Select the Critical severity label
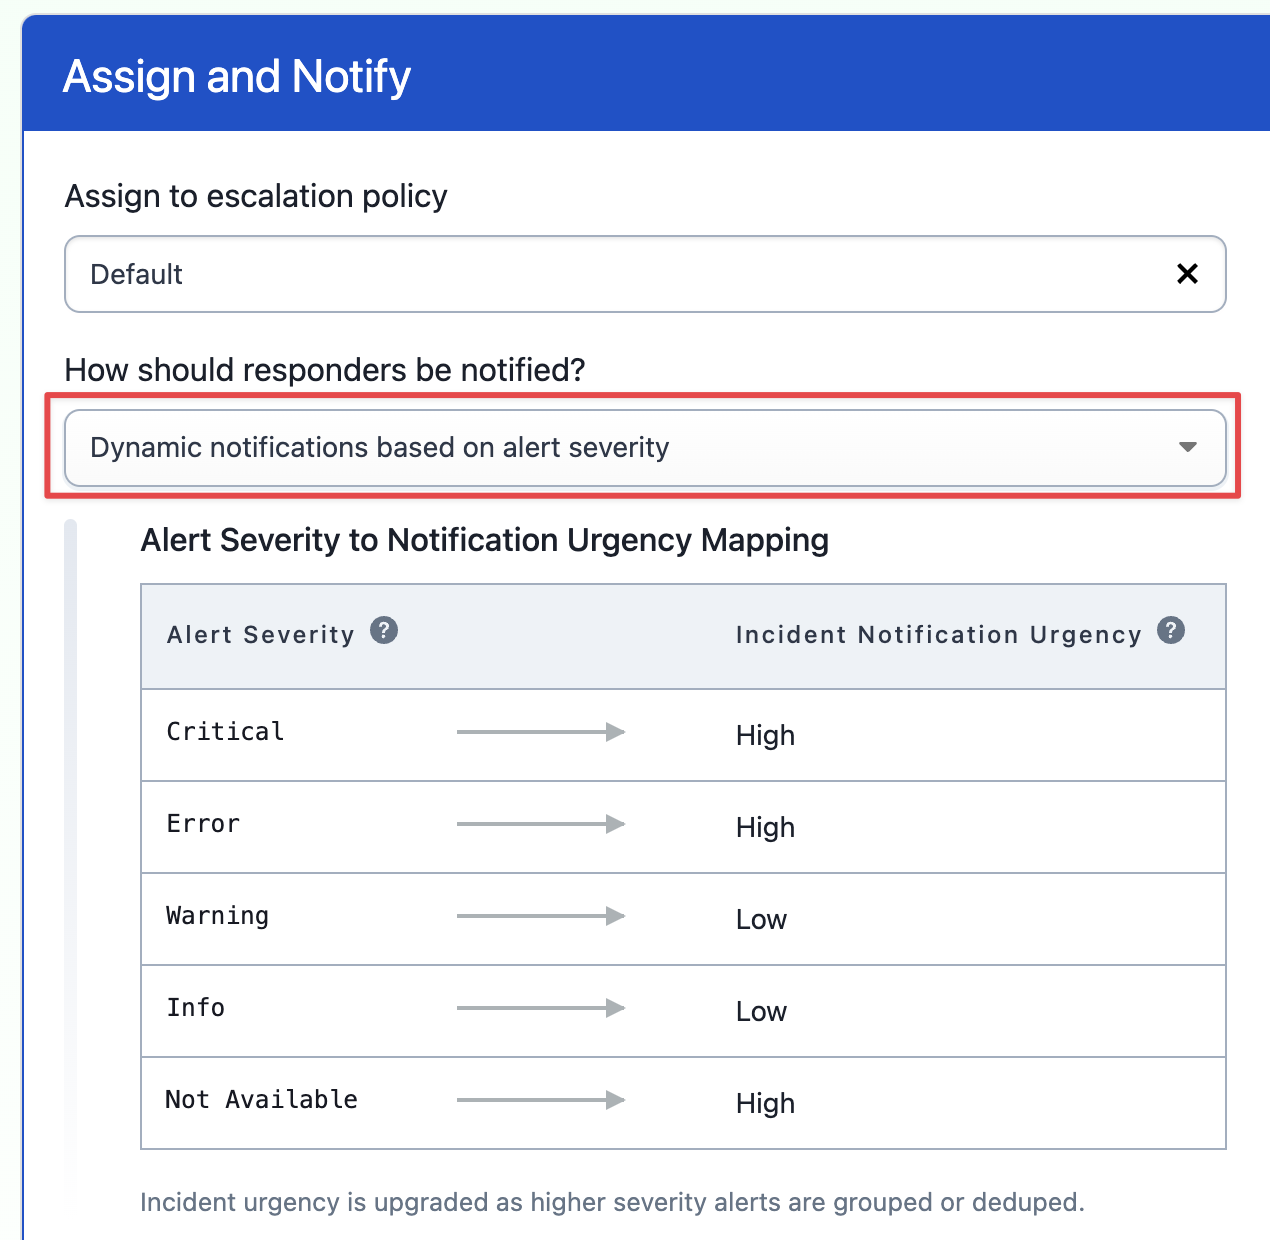 click(x=225, y=732)
